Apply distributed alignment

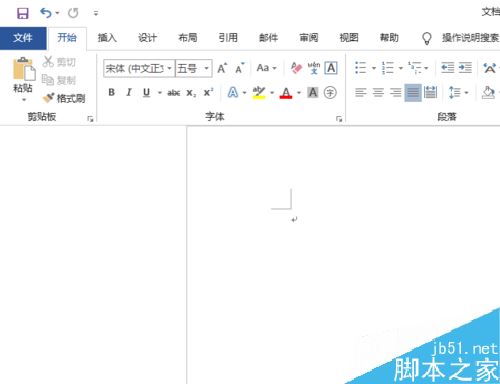pos(430,92)
